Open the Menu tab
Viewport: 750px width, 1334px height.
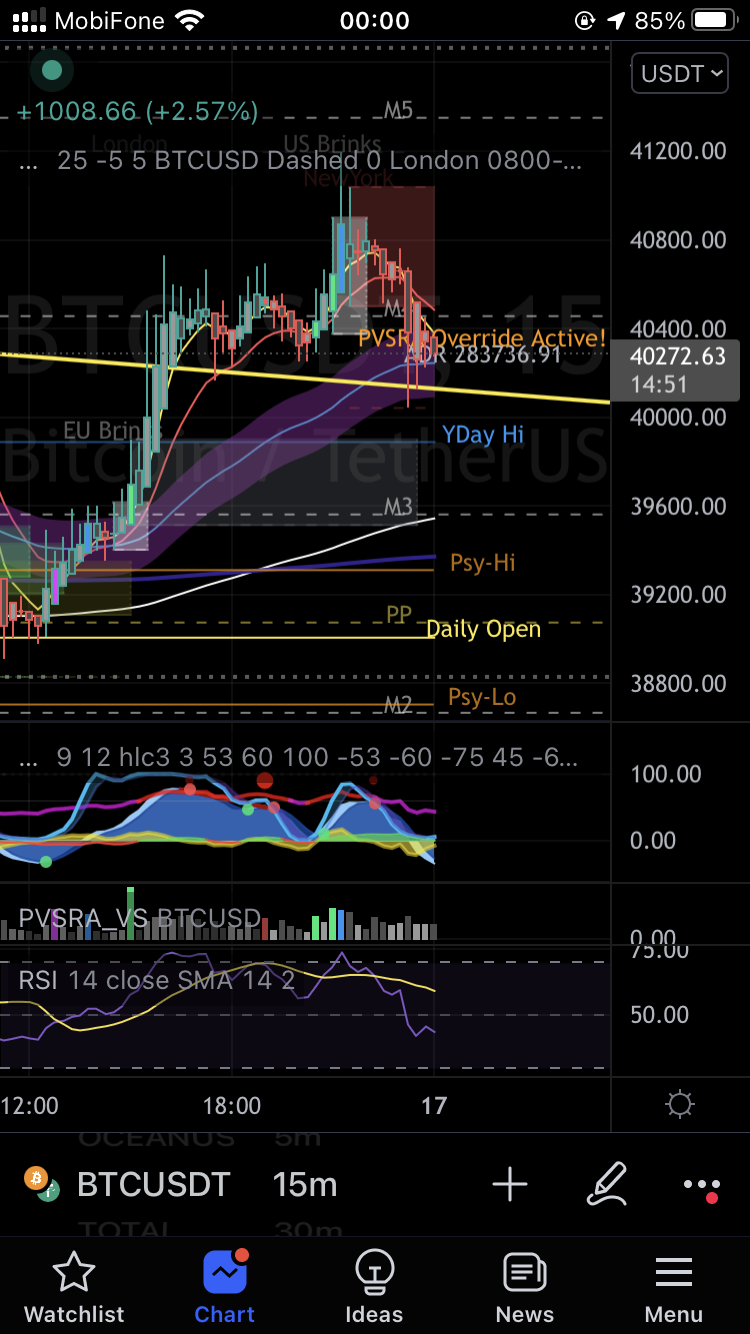pyautogui.click(x=674, y=1286)
